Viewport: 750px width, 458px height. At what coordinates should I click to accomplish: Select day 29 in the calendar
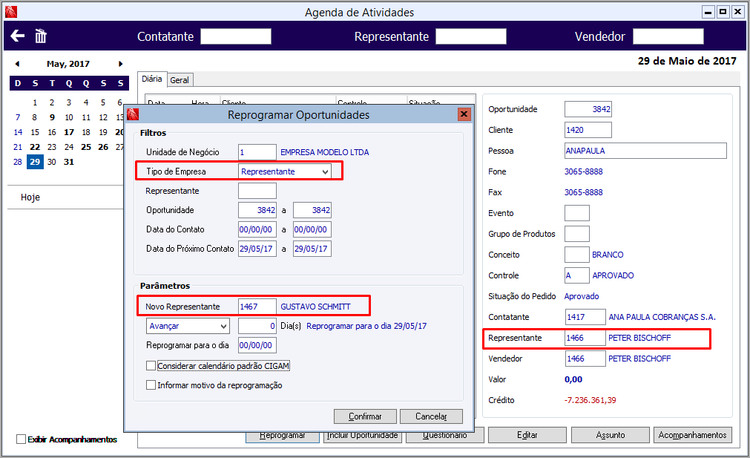pos(35,162)
